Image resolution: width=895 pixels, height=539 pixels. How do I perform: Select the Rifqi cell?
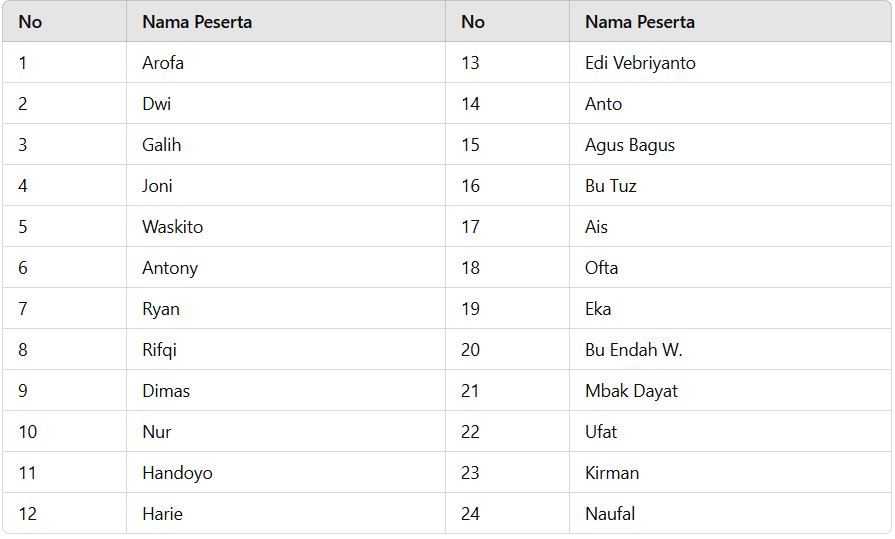tap(286, 349)
